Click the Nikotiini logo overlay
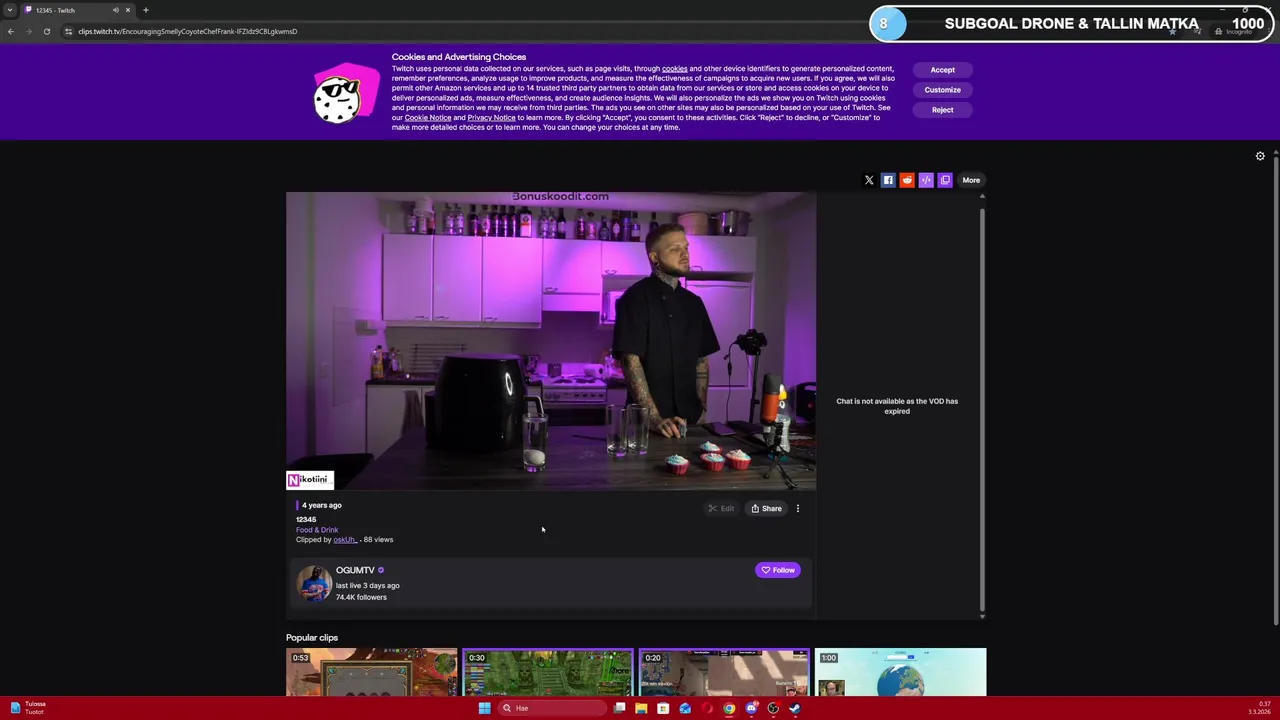1280x720 pixels. click(310, 480)
